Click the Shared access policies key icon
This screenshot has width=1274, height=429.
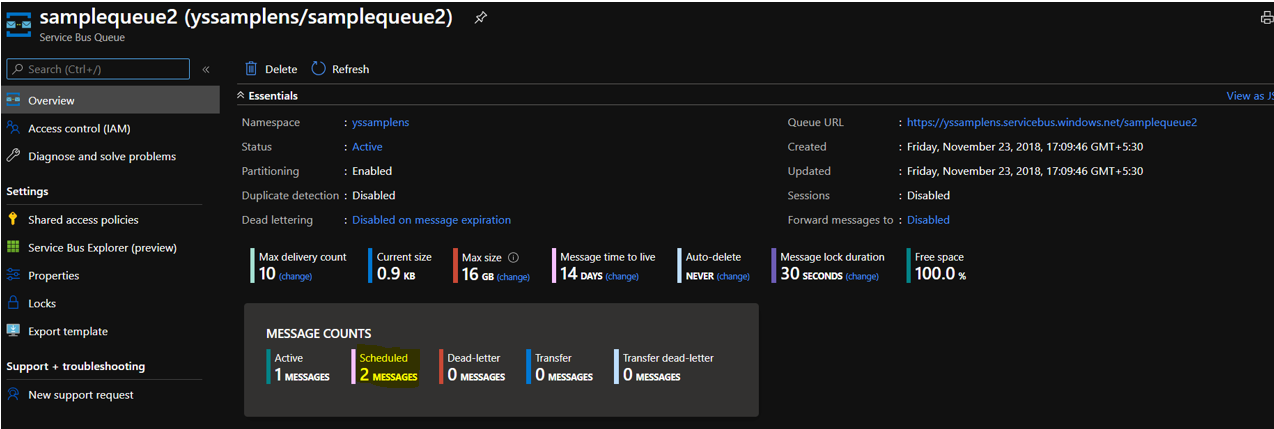tap(13, 220)
